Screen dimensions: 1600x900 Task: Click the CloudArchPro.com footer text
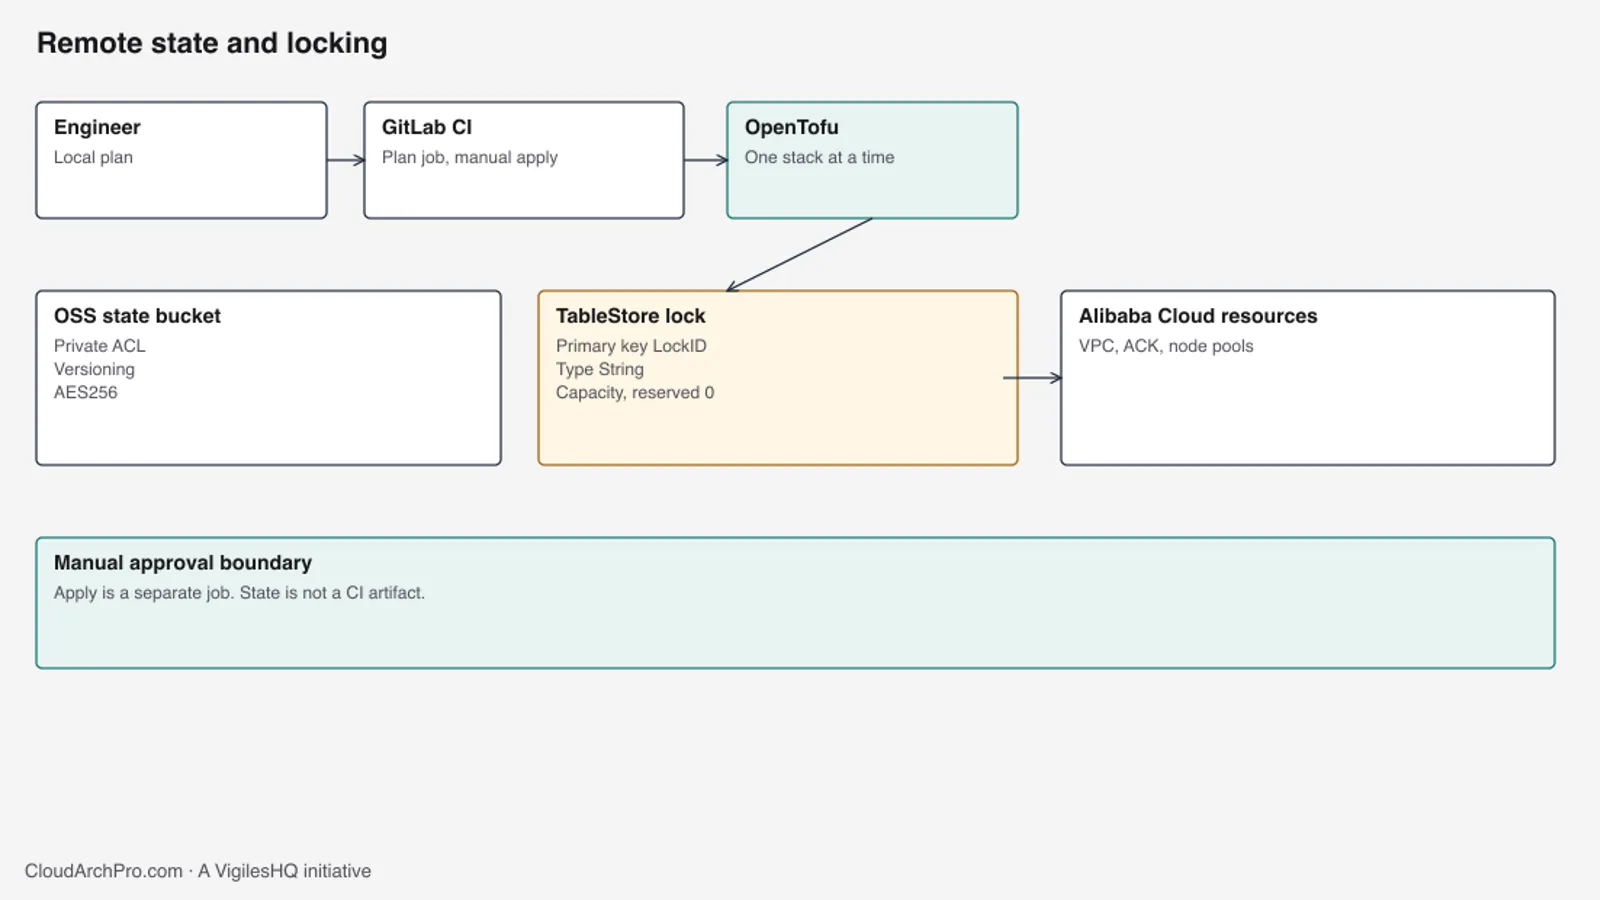198,871
